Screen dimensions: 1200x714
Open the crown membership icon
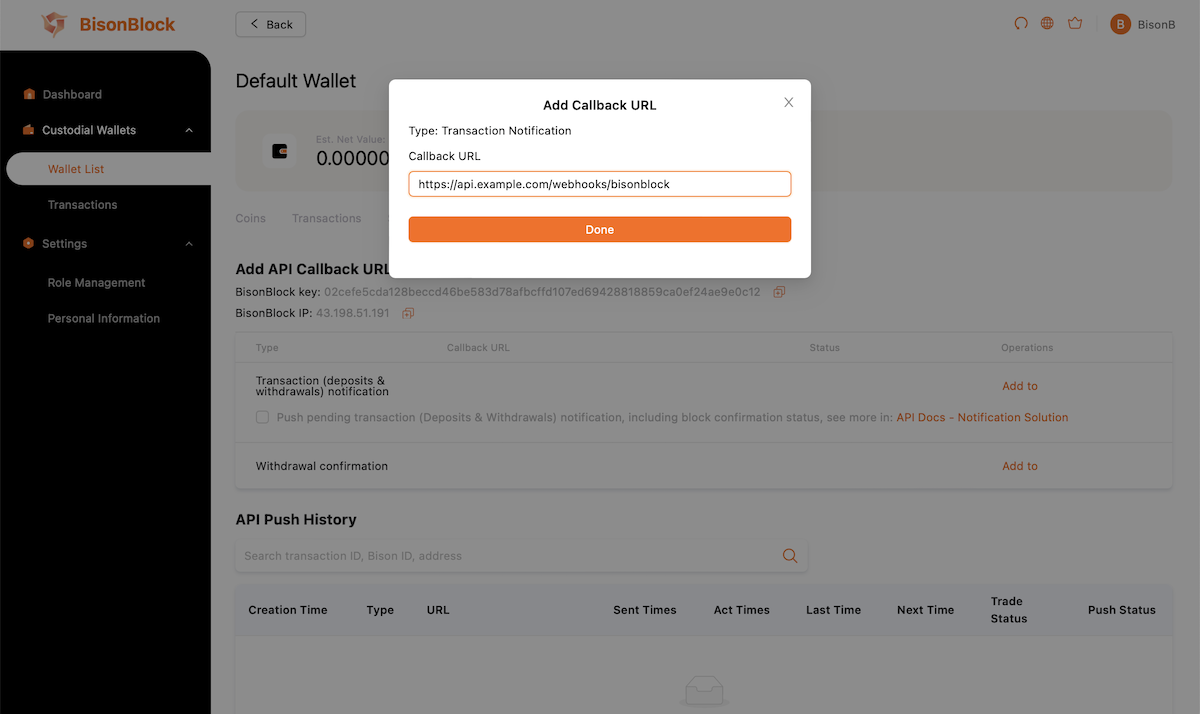click(1075, 23)
